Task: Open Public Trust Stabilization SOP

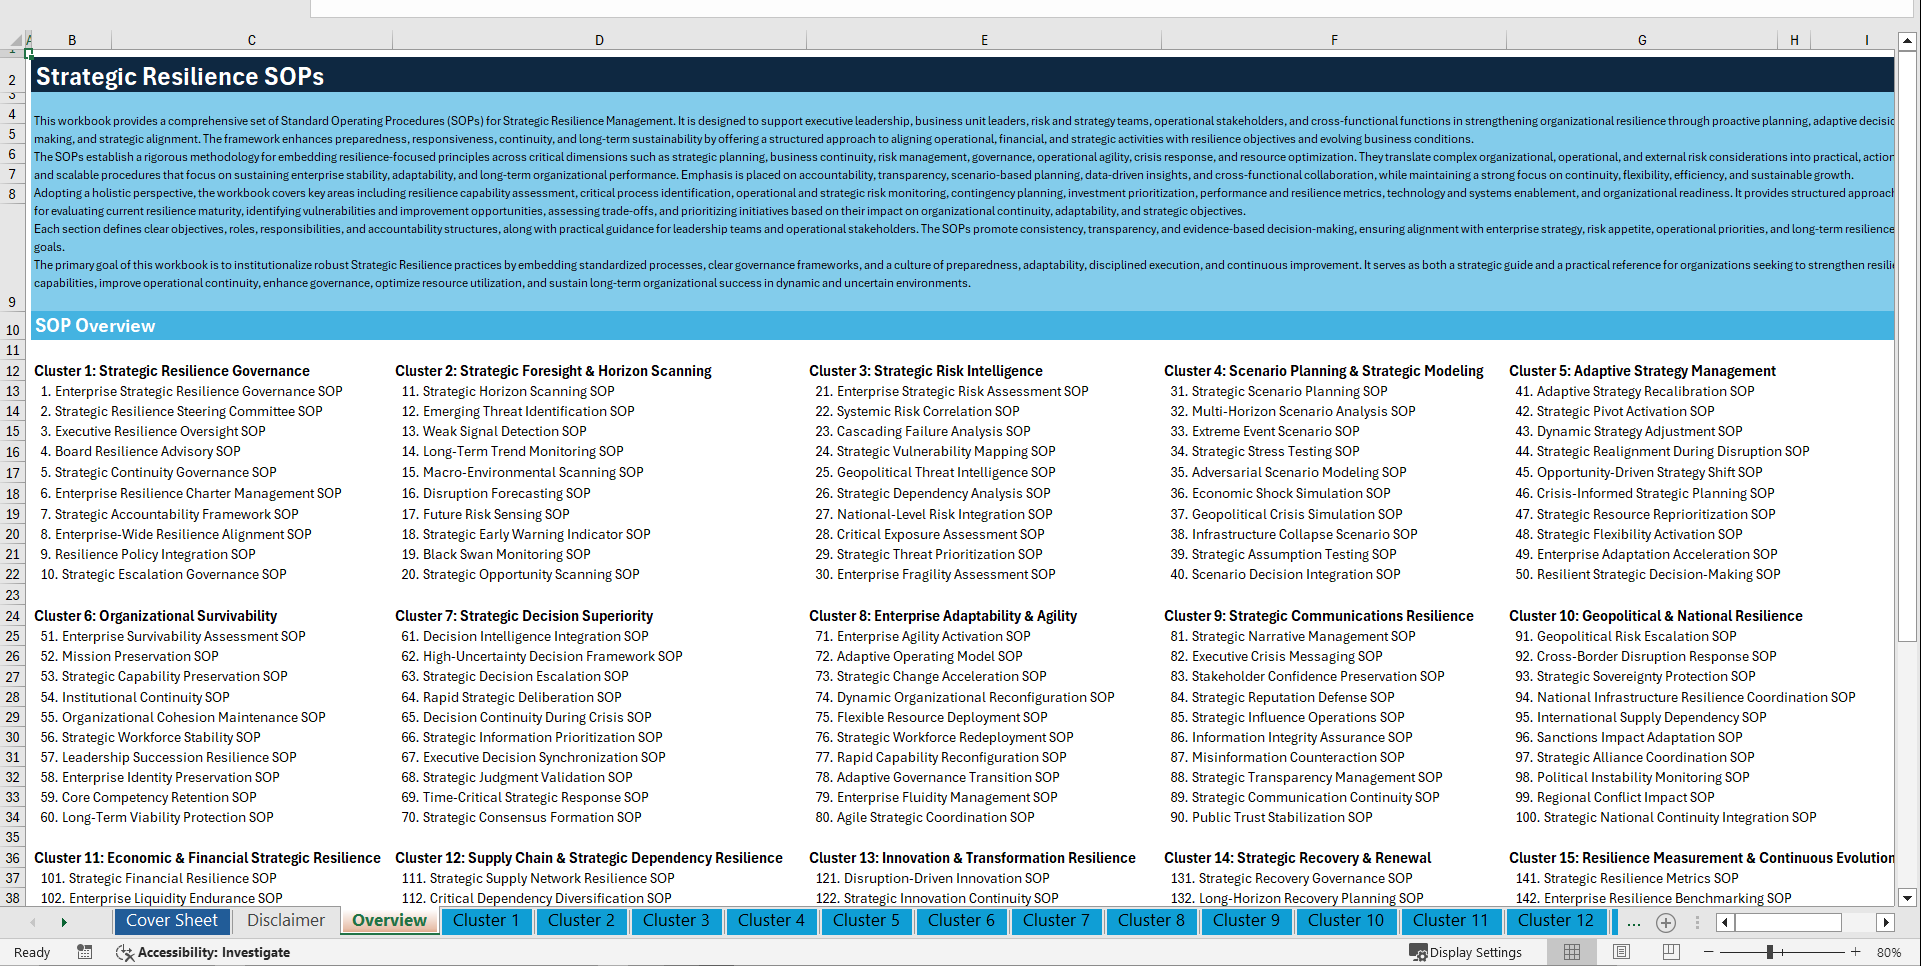Action: click(1271, 817)
